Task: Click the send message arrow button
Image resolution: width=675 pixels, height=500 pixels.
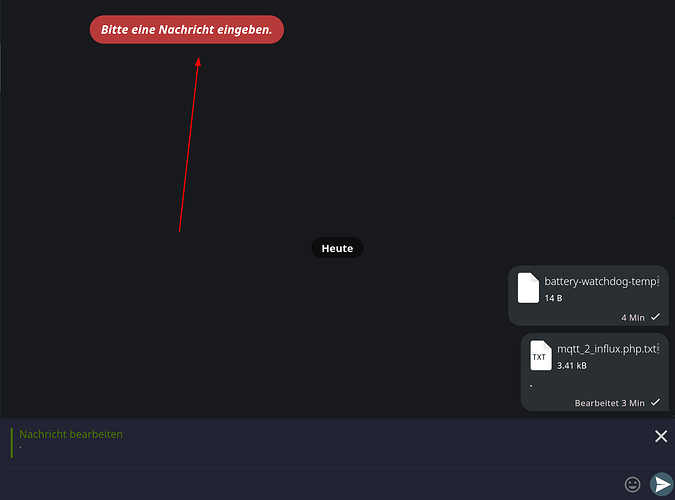Action: [x=661, y=484]
